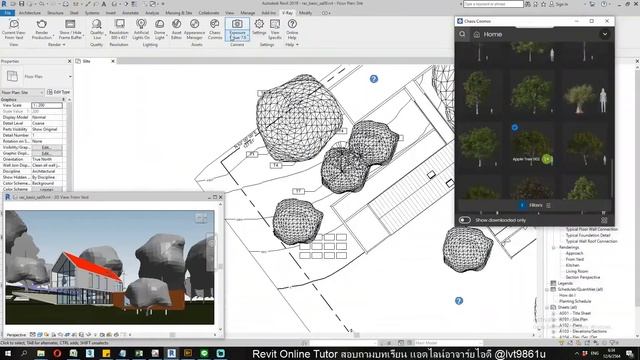Screen dimensions: 640x360
Task: Click the blue downloaded badge on Apple Tree
Action: (x=515, y=127)
